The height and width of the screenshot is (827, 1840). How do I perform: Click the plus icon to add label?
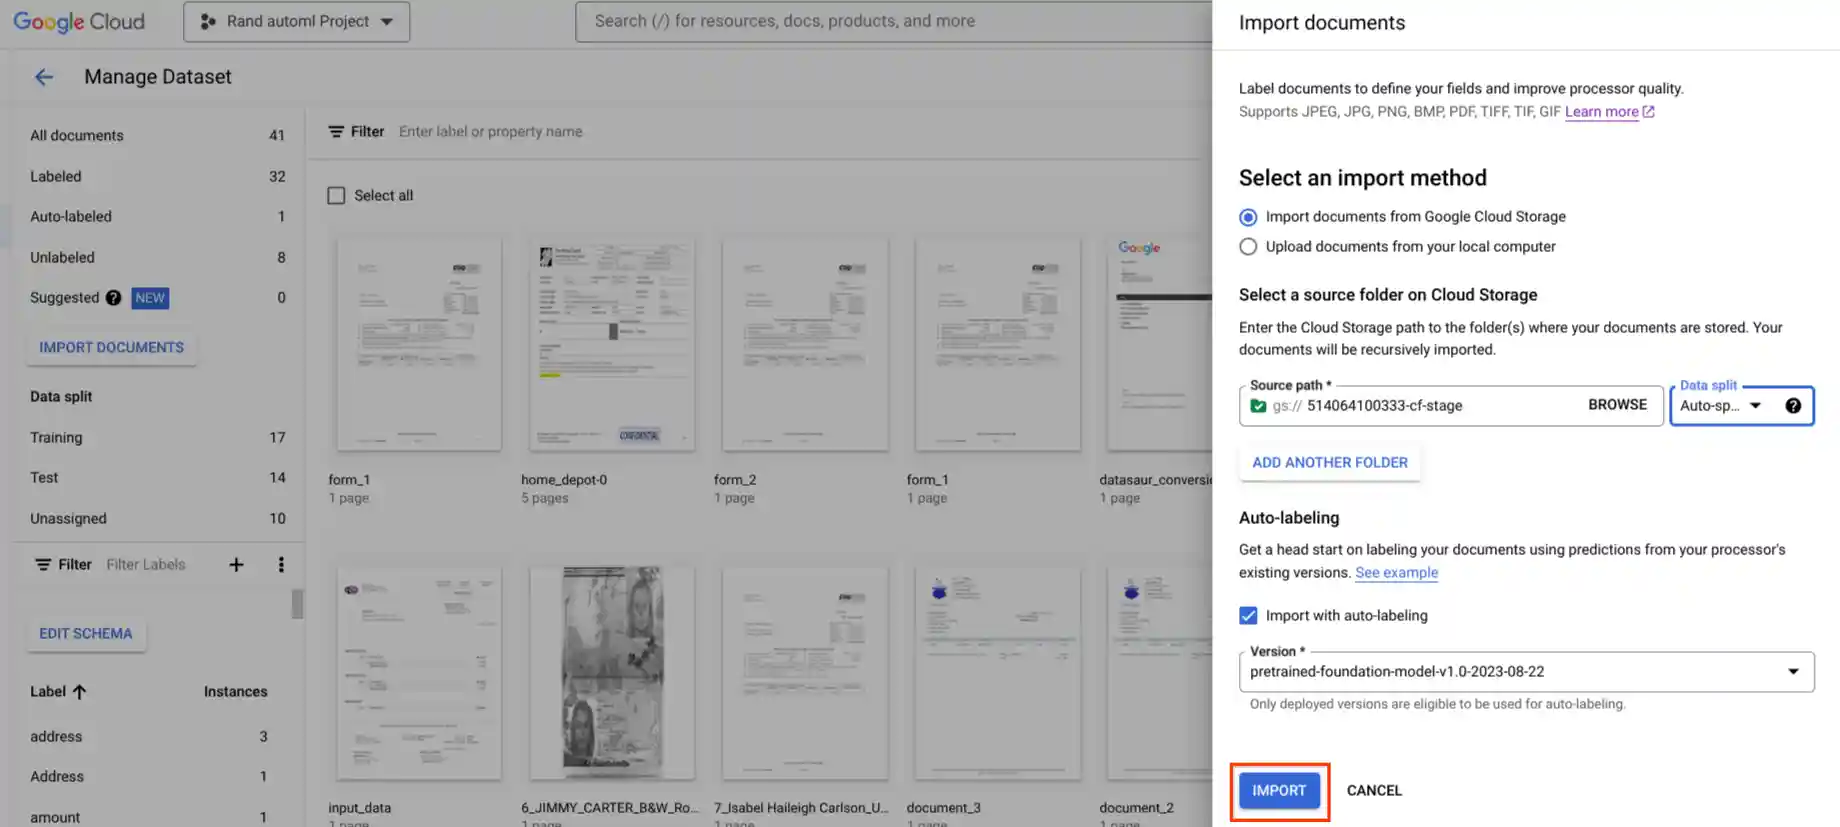(236, 565)
